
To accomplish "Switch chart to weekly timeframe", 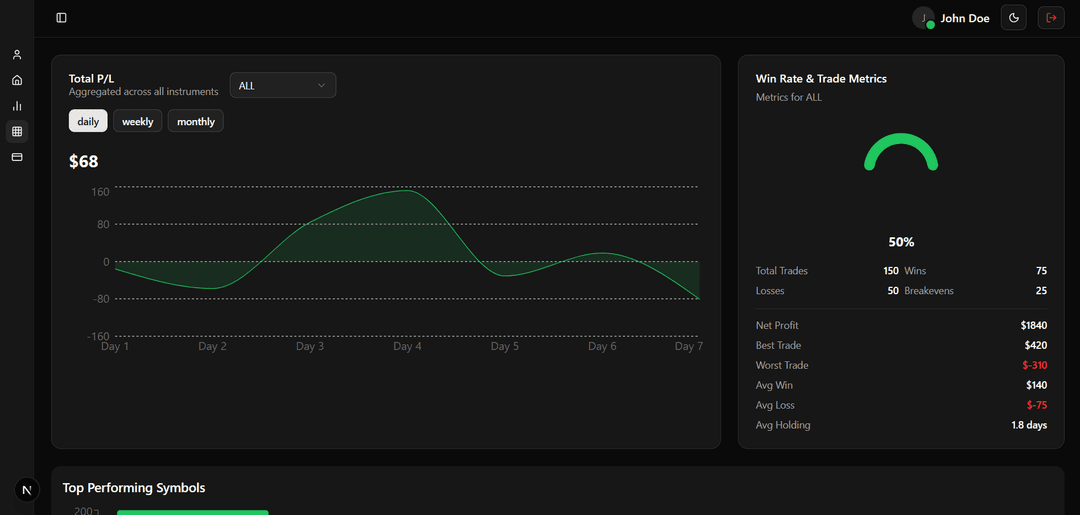I will click(138, 121).
